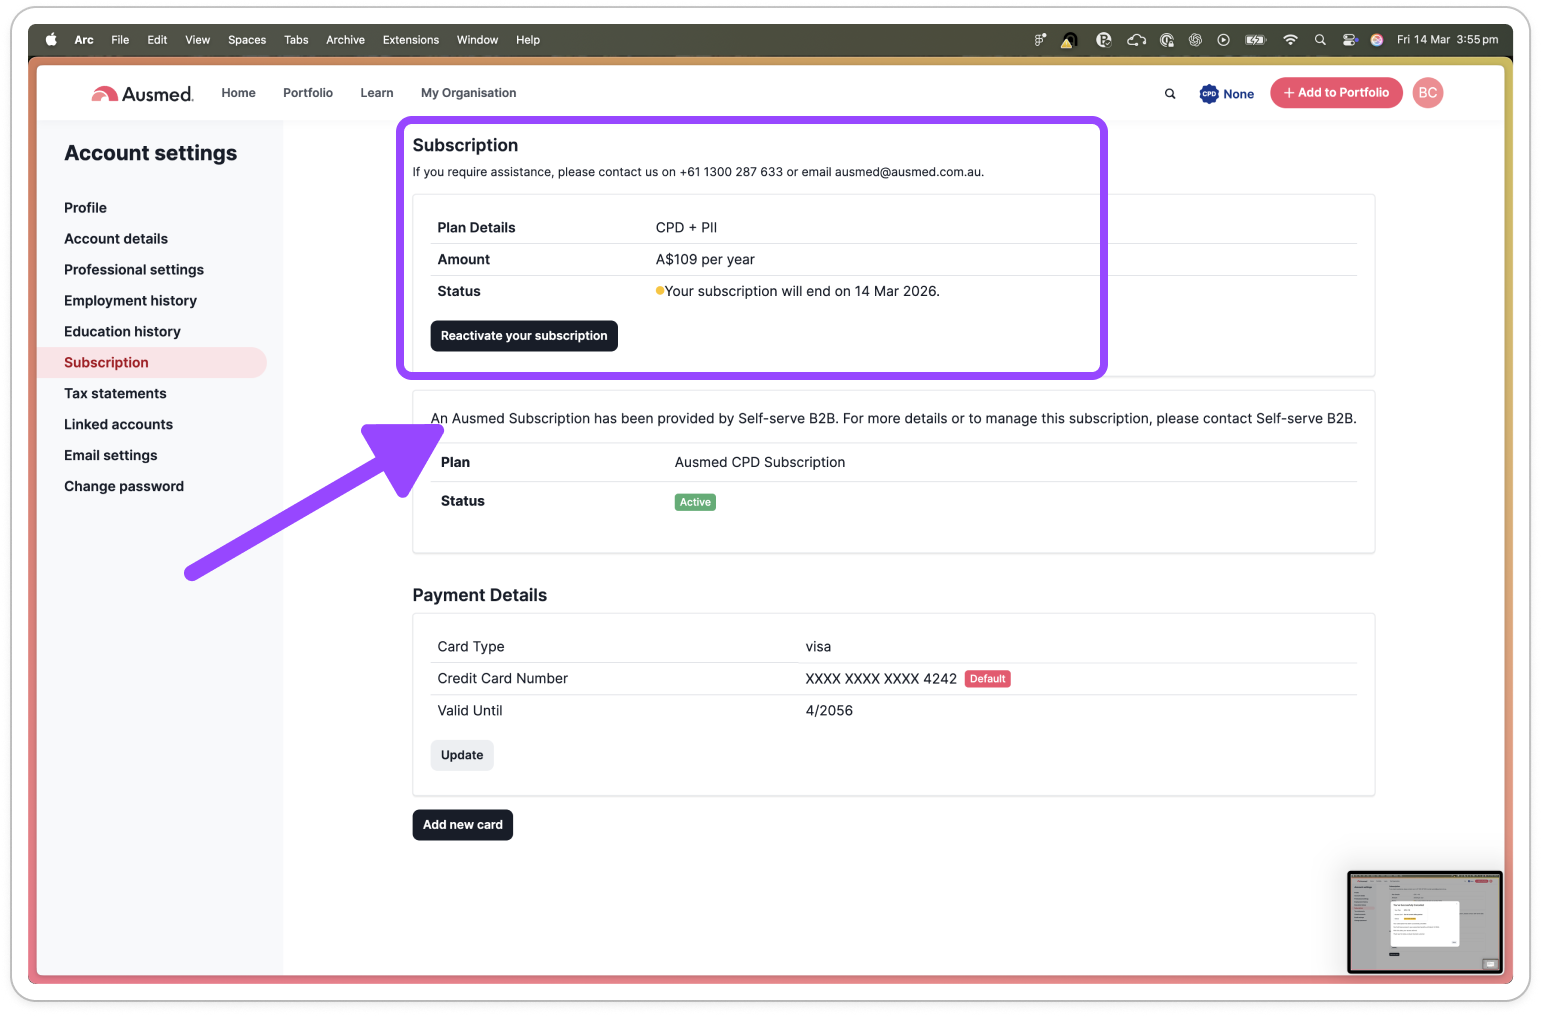Select Professional settings in sidebar

tap(134, 270)
